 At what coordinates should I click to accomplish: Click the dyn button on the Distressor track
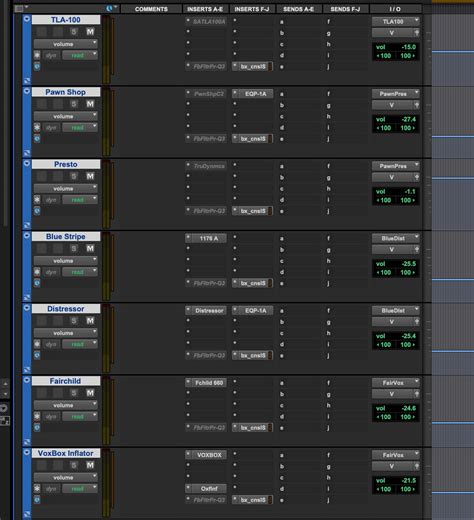tap(51, 344)
